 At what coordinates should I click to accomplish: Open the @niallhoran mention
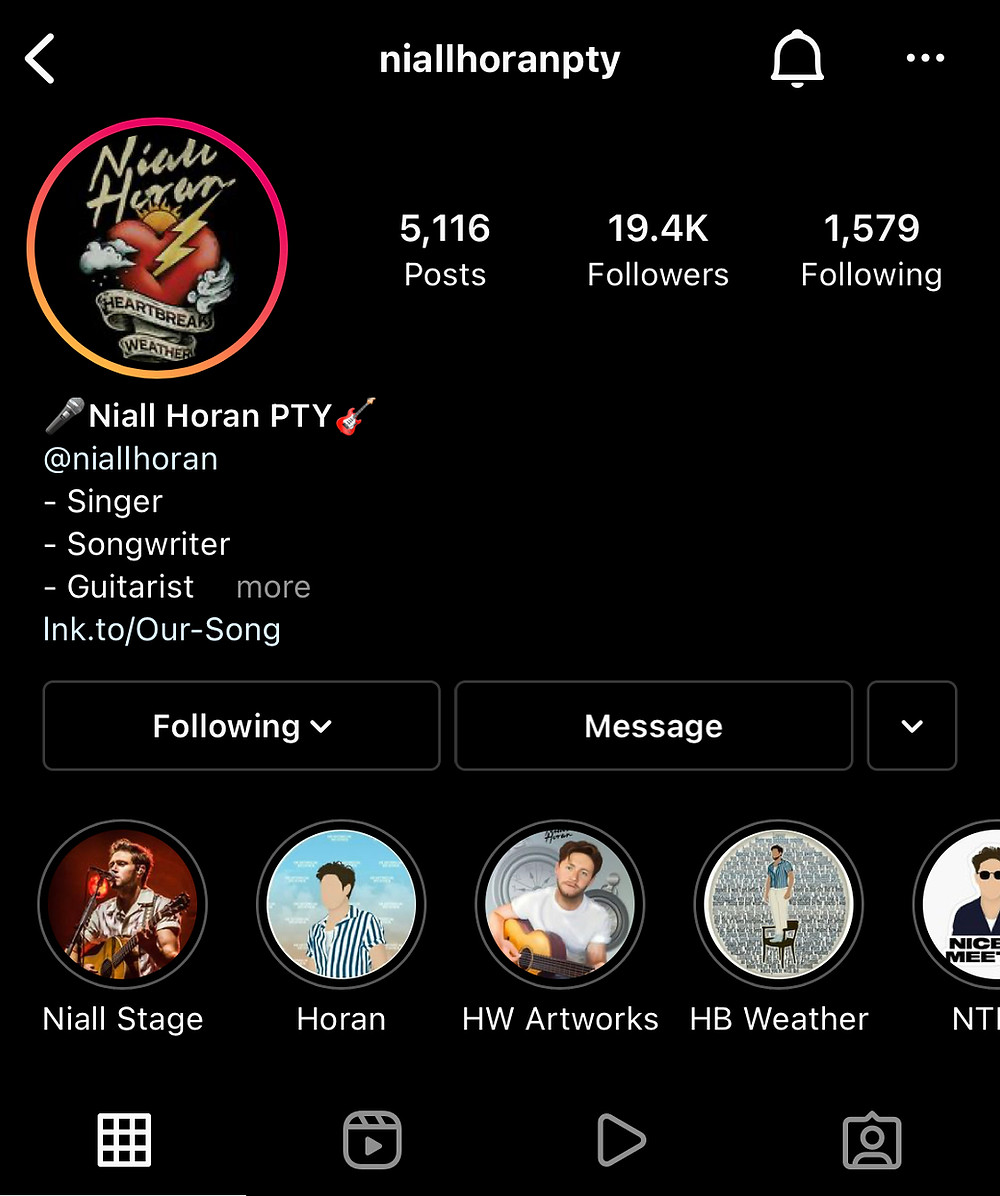pyautogui.click(x=130, y=459)
